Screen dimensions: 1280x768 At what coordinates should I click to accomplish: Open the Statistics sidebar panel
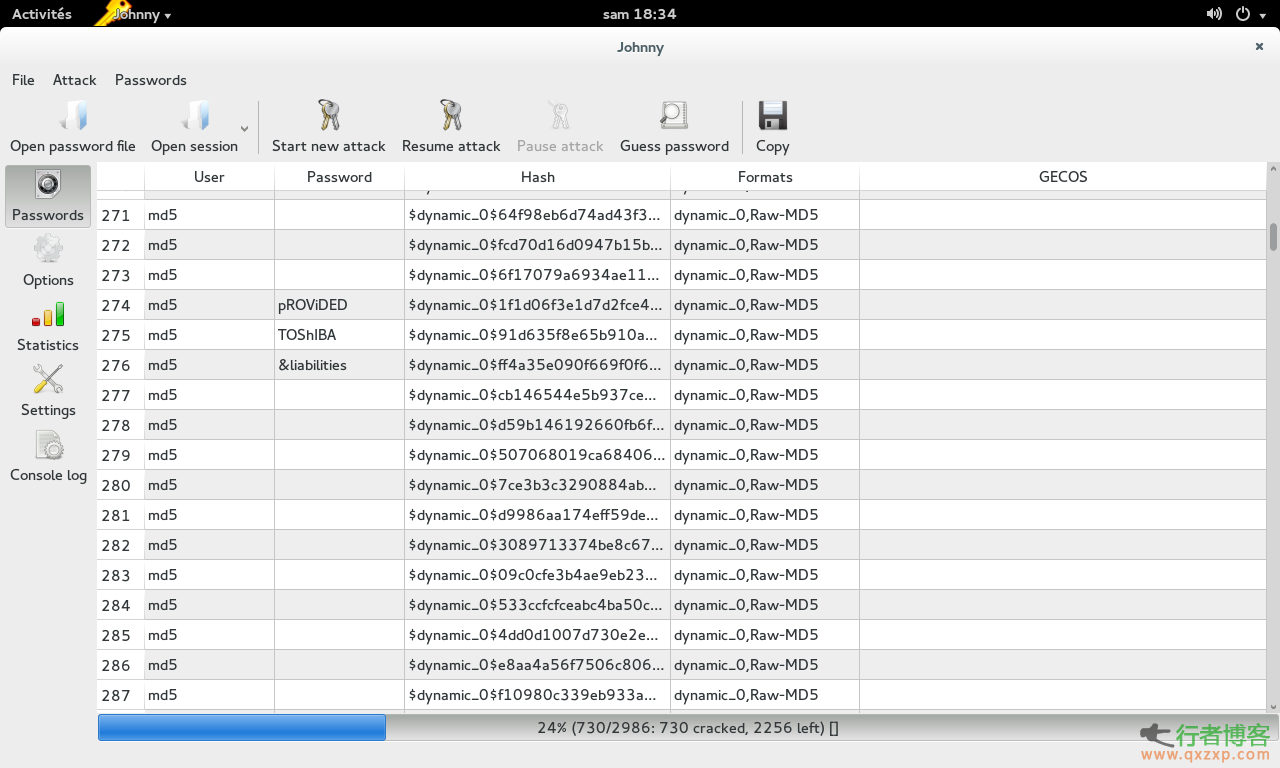[48, 326]
